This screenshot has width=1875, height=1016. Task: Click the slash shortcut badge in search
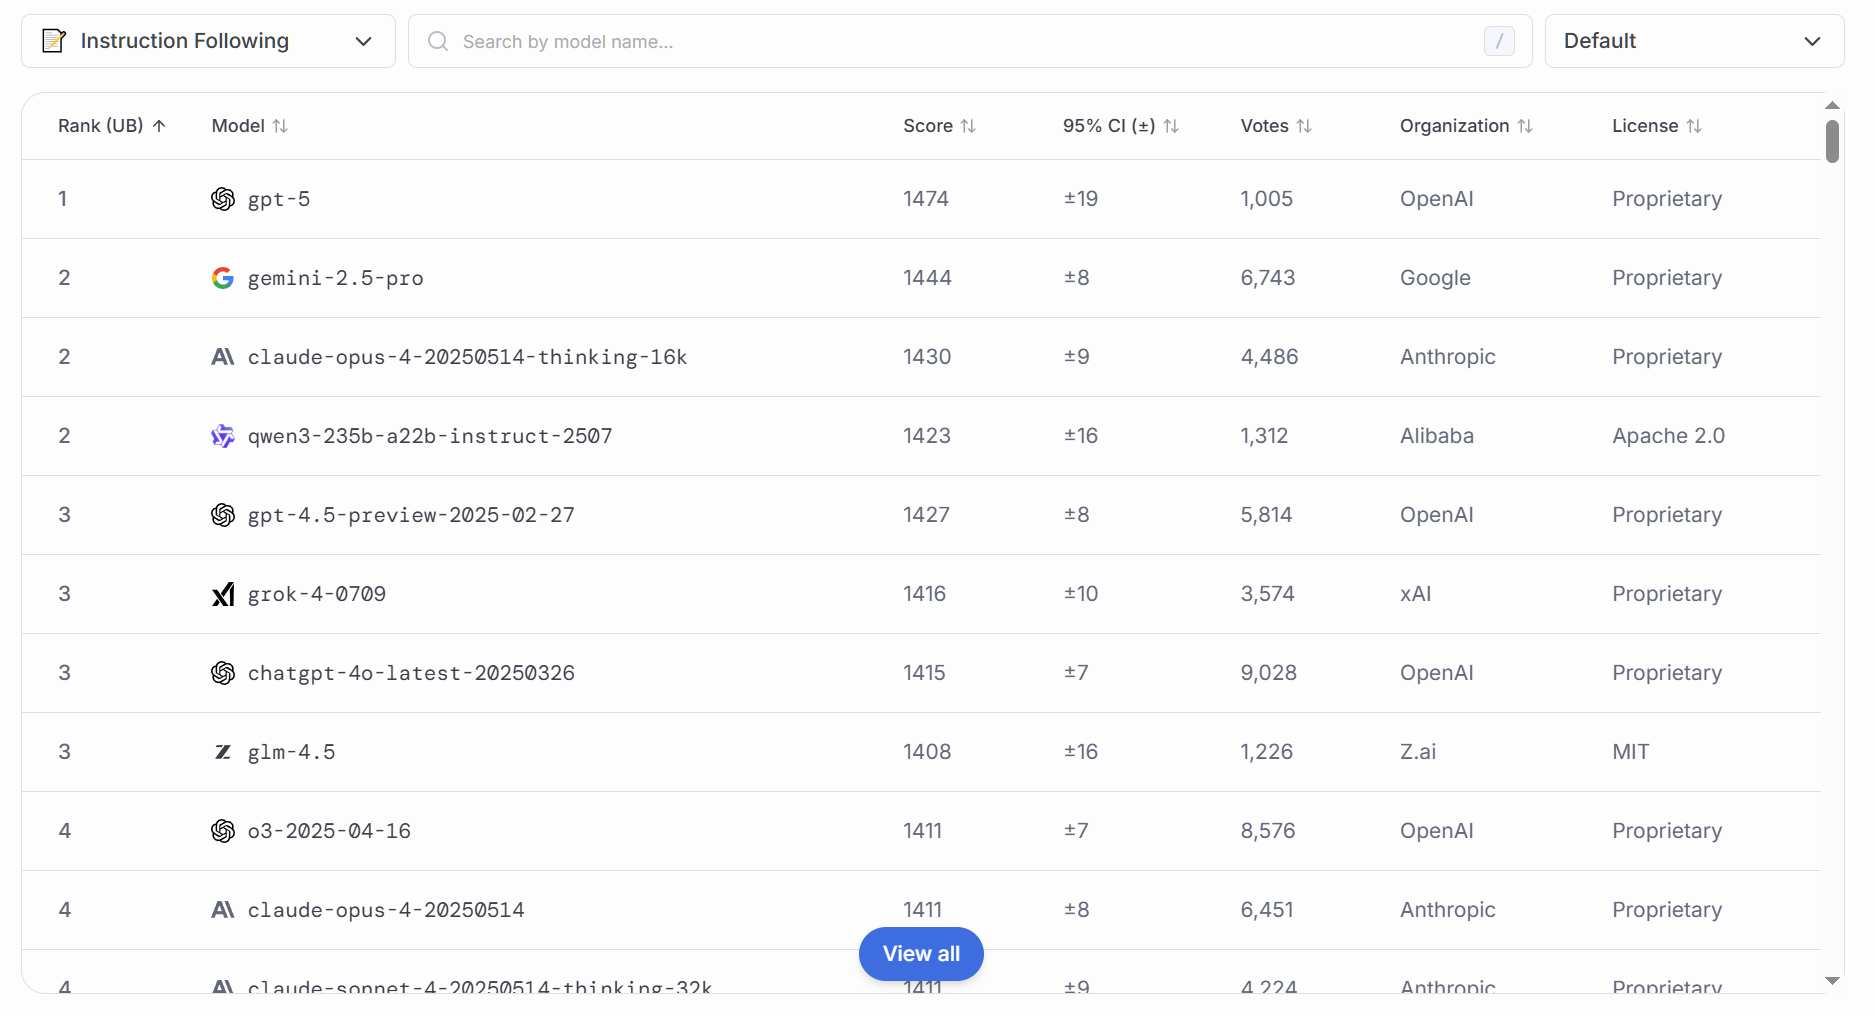pos(1499,41)
